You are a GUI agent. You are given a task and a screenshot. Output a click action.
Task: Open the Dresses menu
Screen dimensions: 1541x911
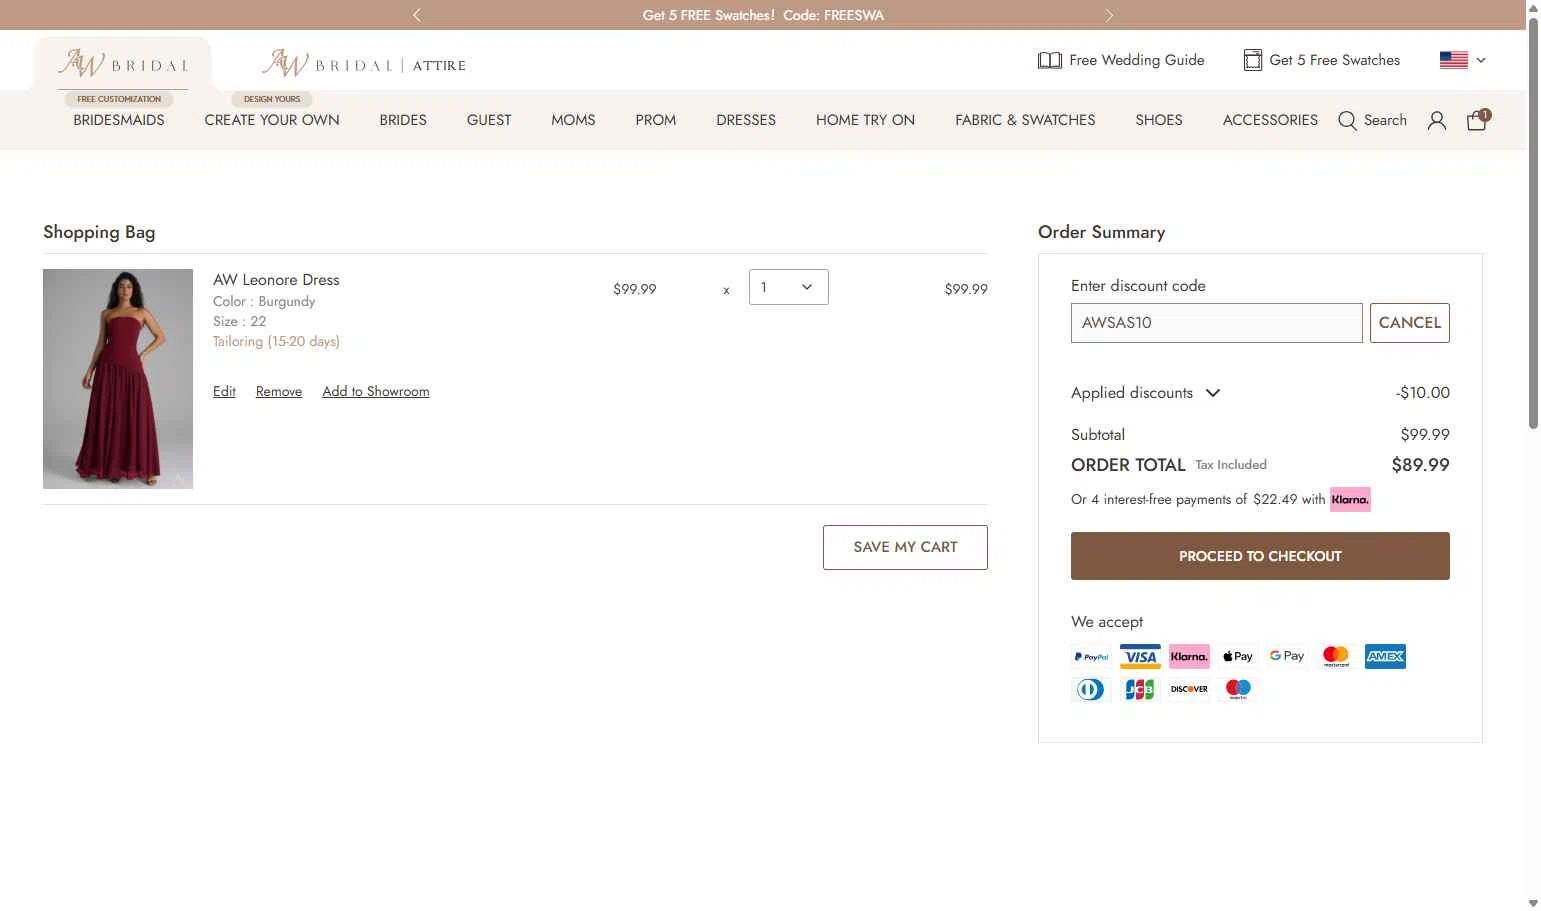point(746,120)
